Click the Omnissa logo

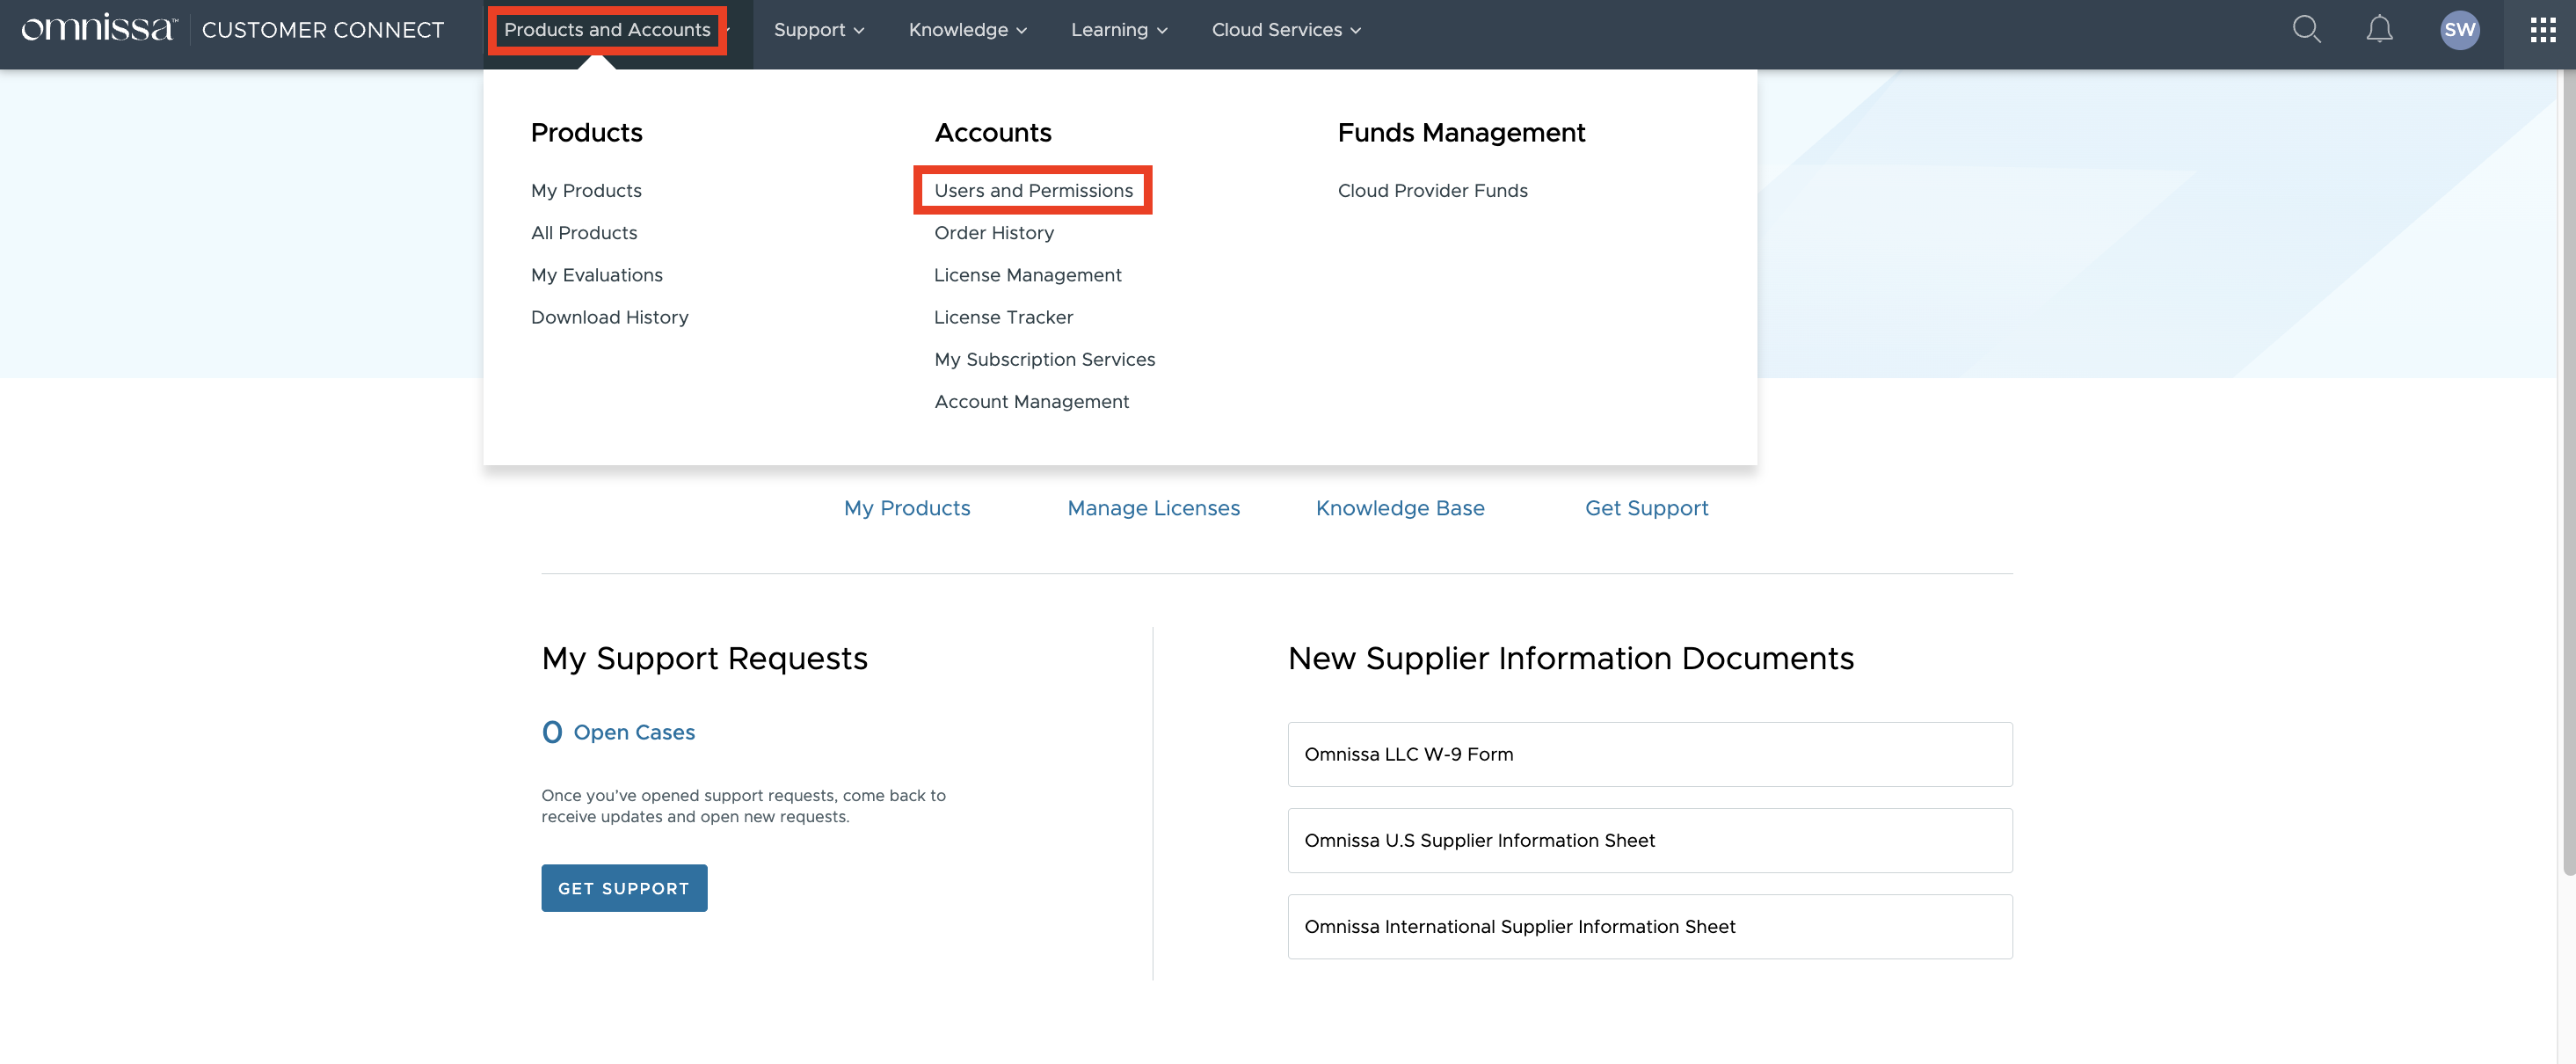tap(99, 30)
